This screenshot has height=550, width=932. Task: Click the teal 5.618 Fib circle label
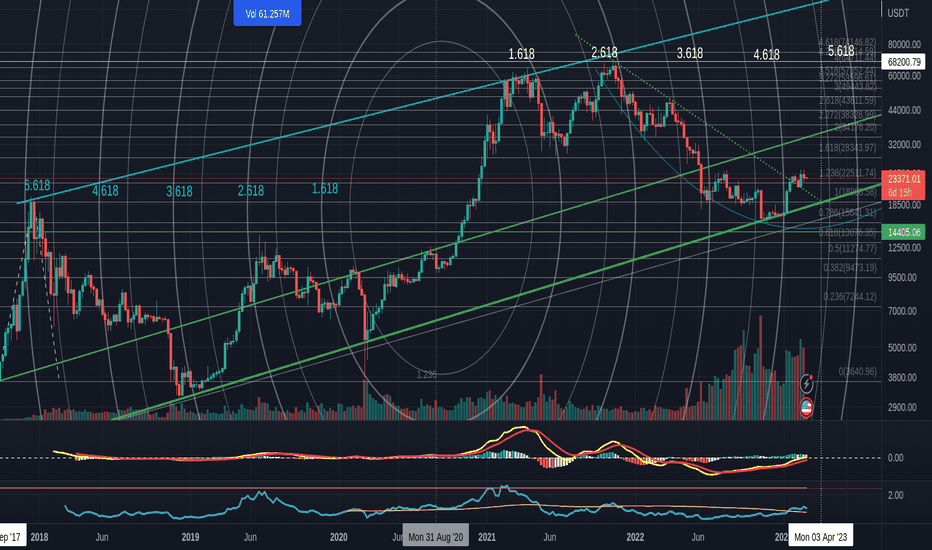click(37, 186)
